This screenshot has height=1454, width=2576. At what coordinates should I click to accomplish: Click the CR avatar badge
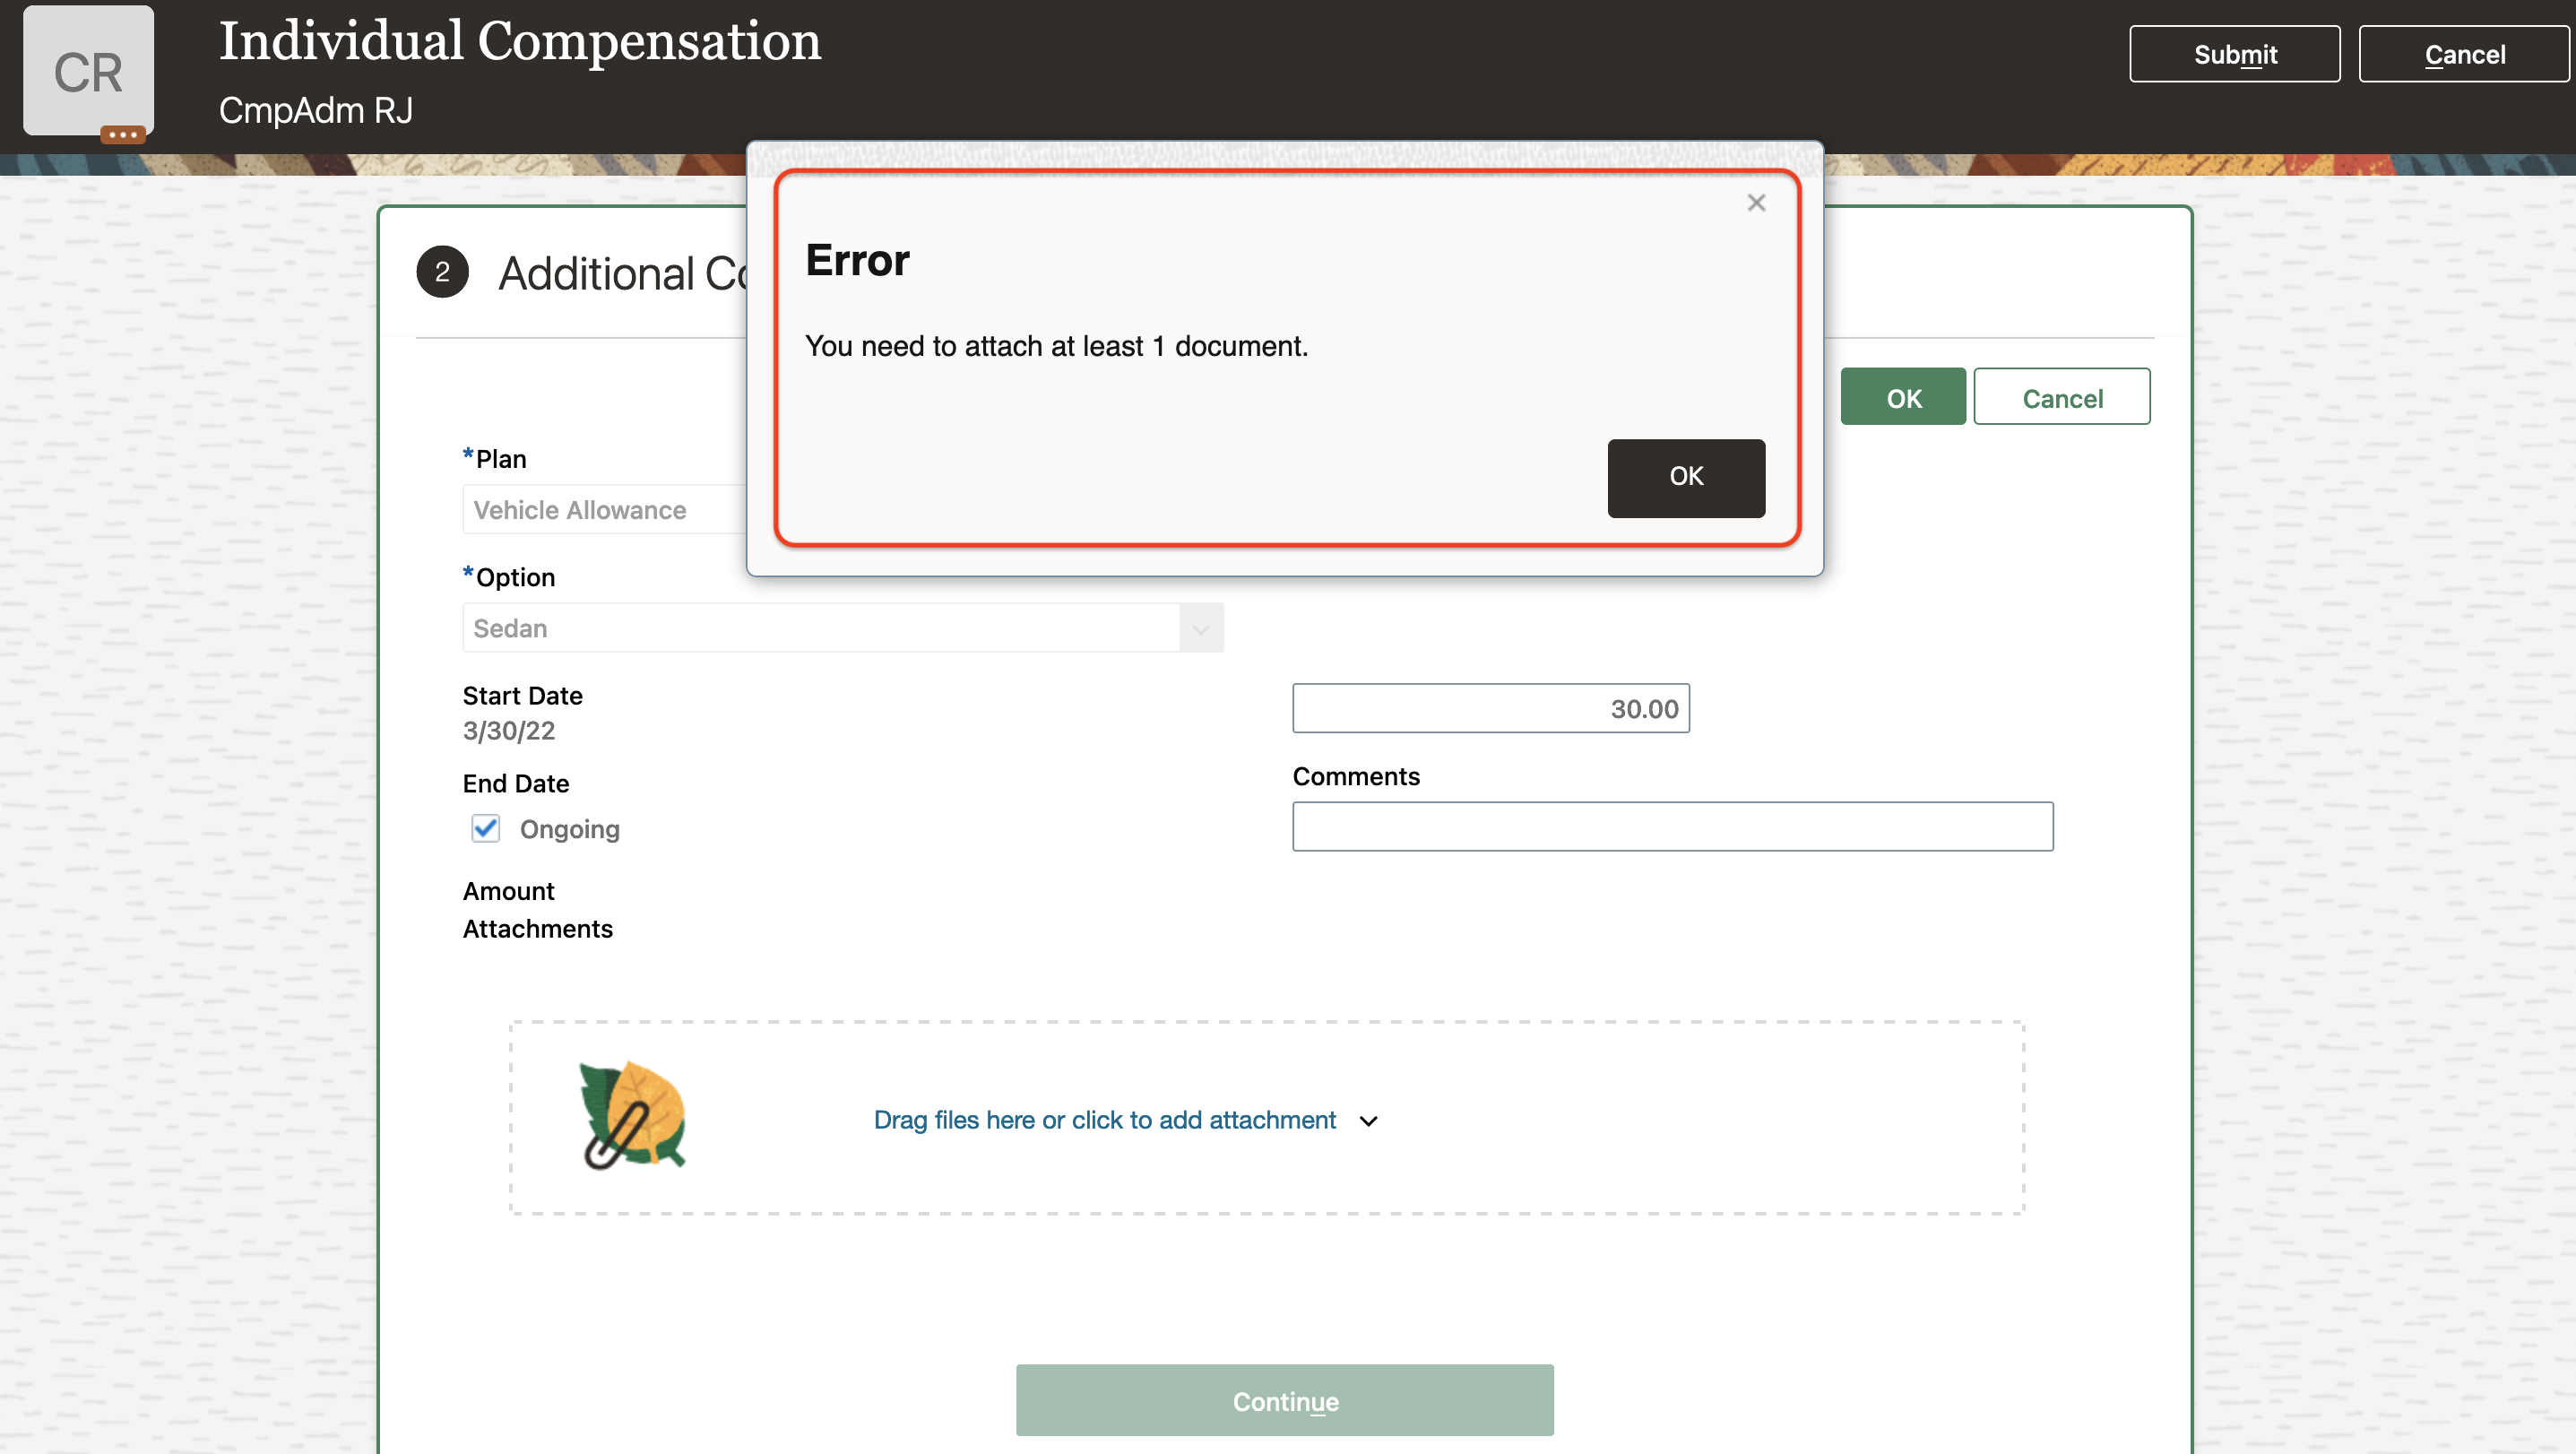pos(89,71)
